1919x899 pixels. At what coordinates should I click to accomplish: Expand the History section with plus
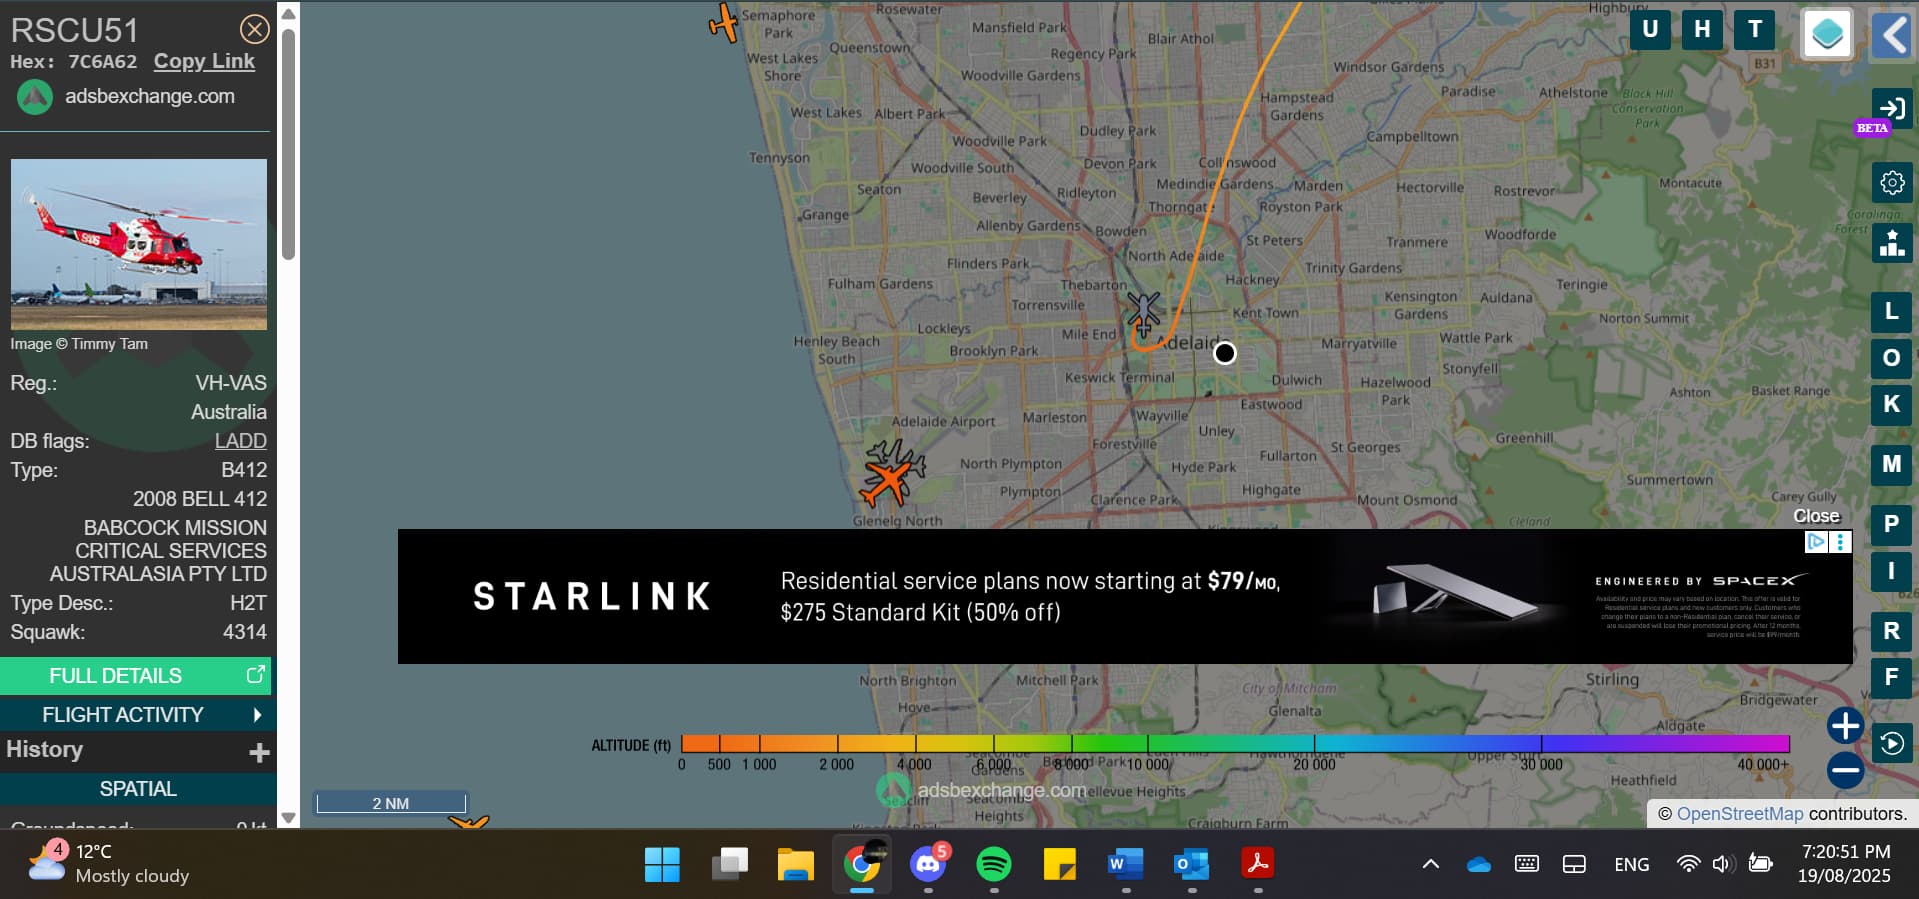(x=259, y=752)
